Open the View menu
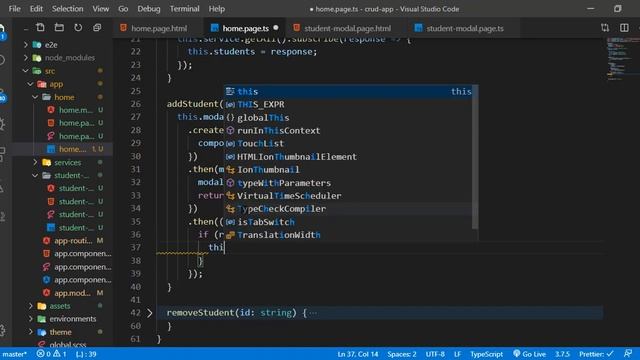Image resolution: width=640 pixels, height=360 pixels. click(100, 9)
